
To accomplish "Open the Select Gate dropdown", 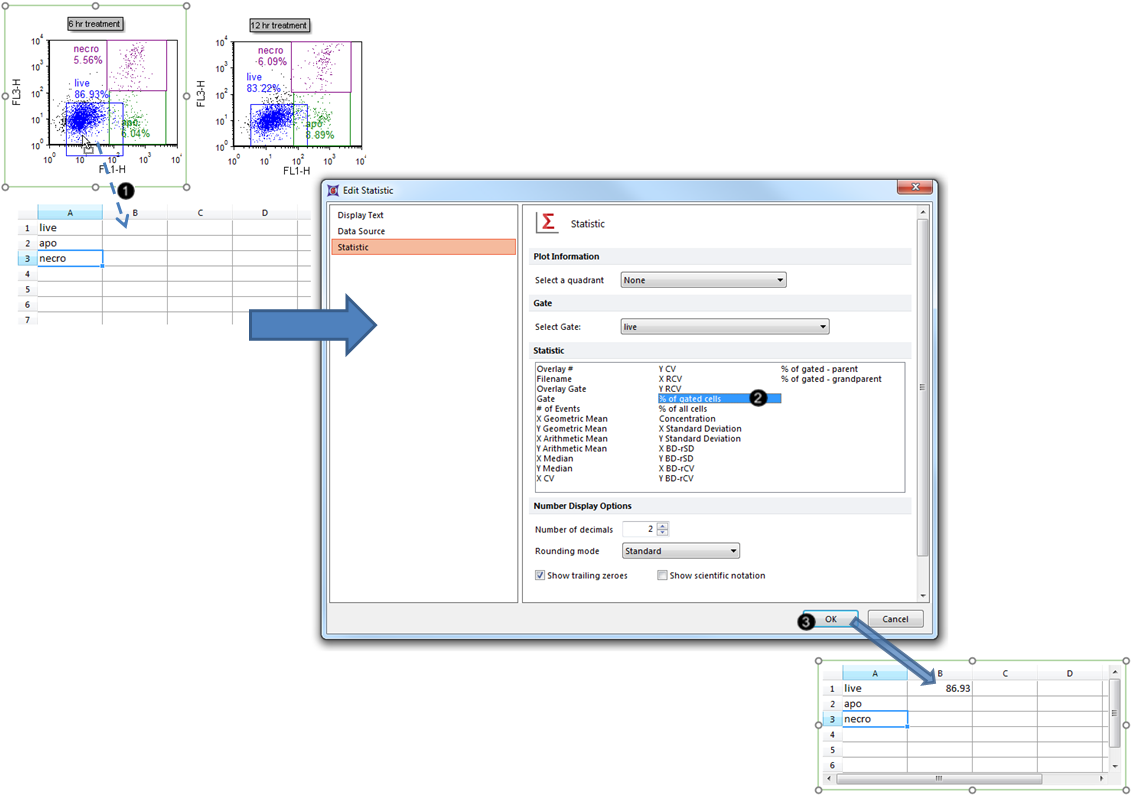I will (x=724, y=327).
